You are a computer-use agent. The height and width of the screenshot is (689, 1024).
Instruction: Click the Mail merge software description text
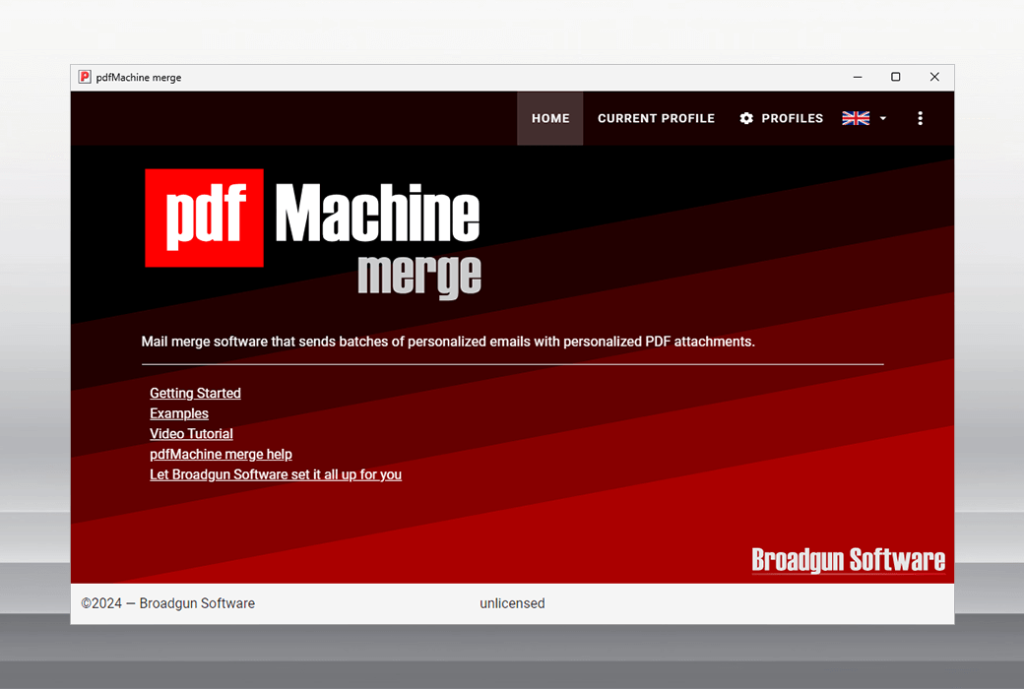tap(448, 342)
